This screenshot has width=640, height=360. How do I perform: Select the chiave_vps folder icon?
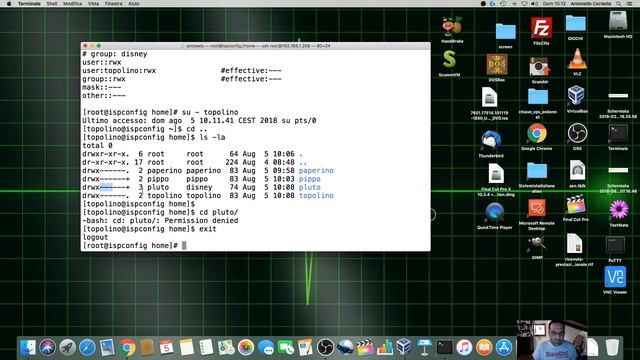538,98
